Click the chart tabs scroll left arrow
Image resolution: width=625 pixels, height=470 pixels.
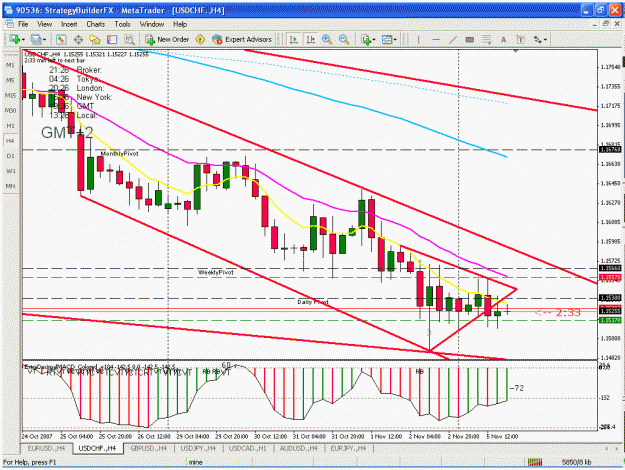point(607,449)
